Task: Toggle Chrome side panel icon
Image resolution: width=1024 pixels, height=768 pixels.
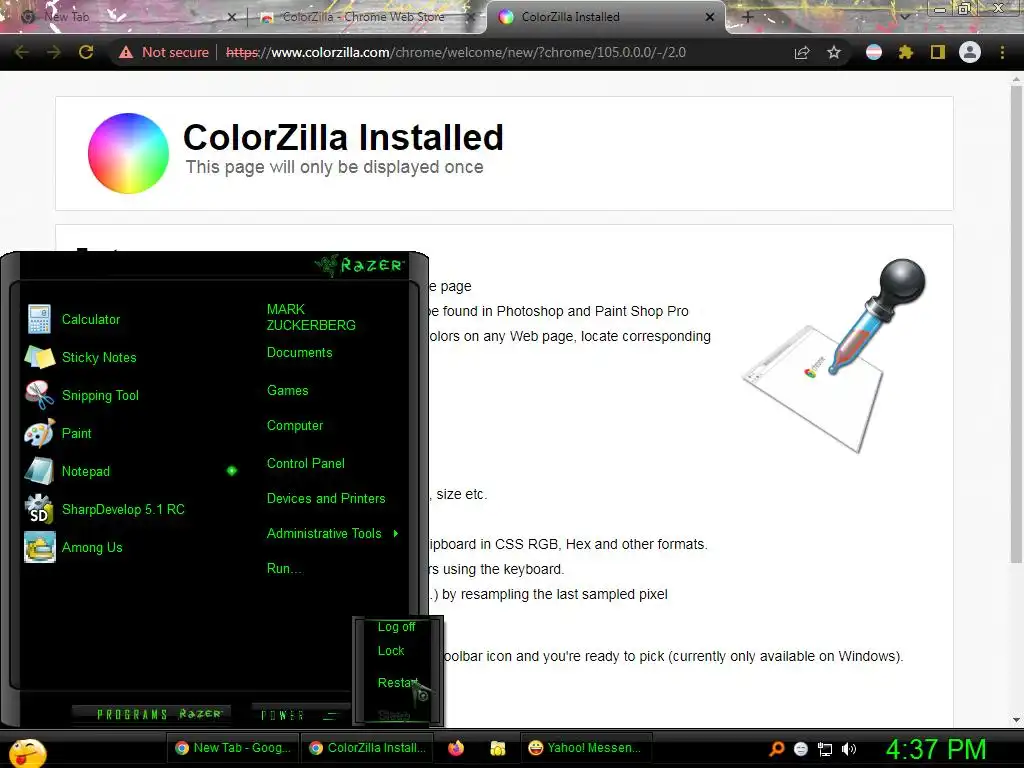Action: (x=938, y=52)
